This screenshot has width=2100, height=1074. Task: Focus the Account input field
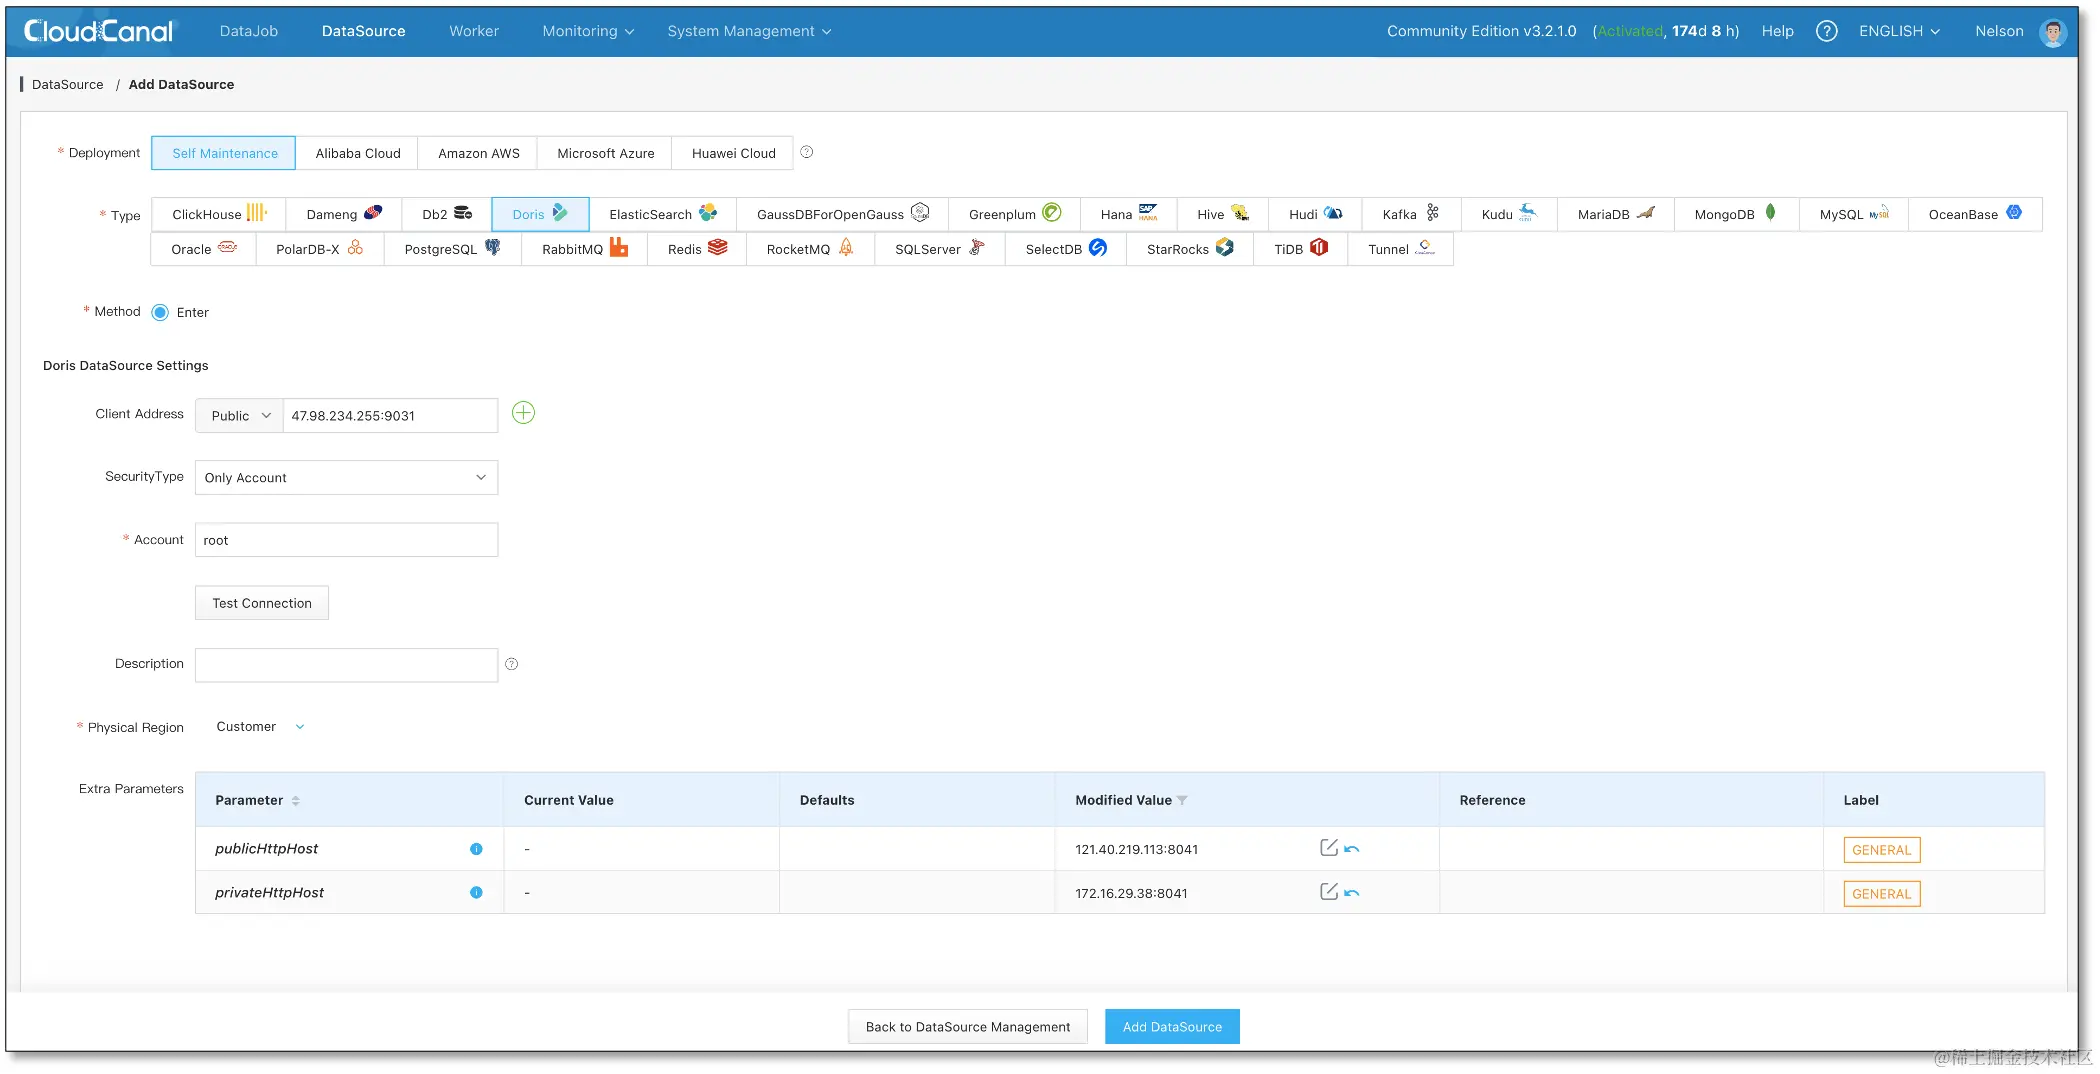pos(346,540)
